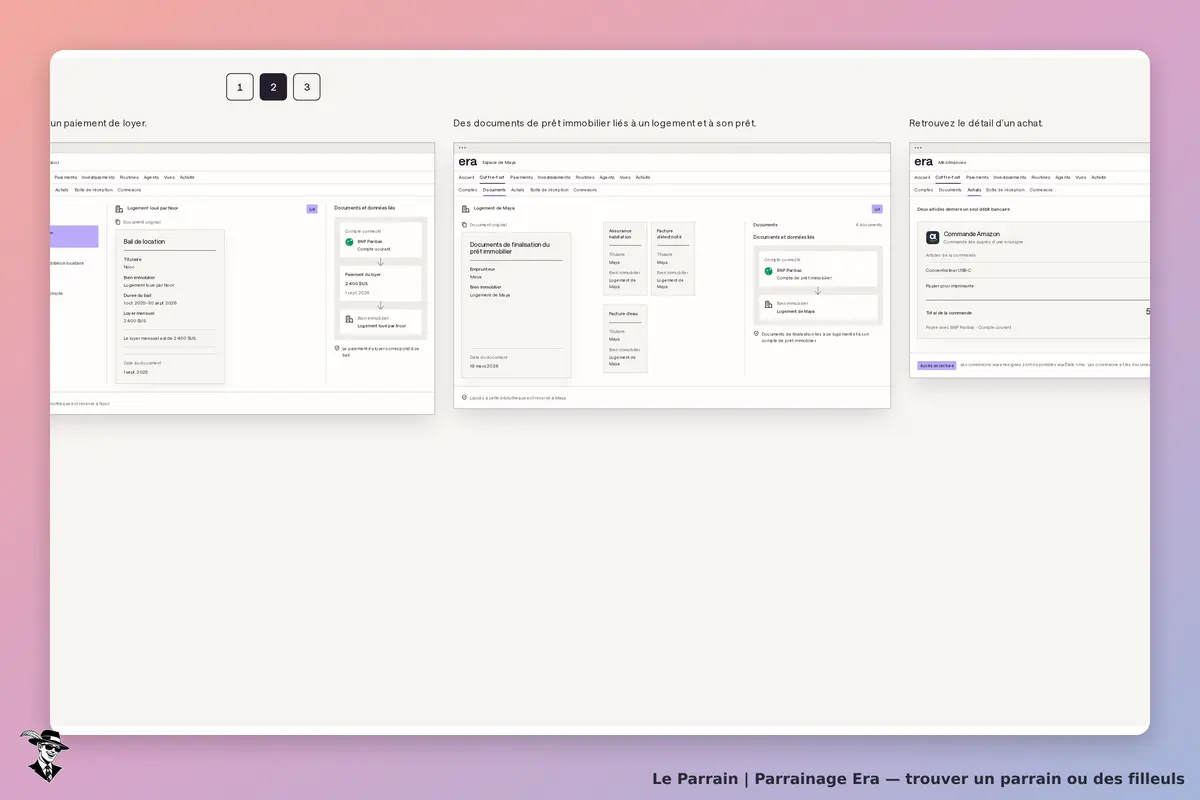Click the Papier pour imprimante order line
1200x800 pixels.
pos(1037,286)
